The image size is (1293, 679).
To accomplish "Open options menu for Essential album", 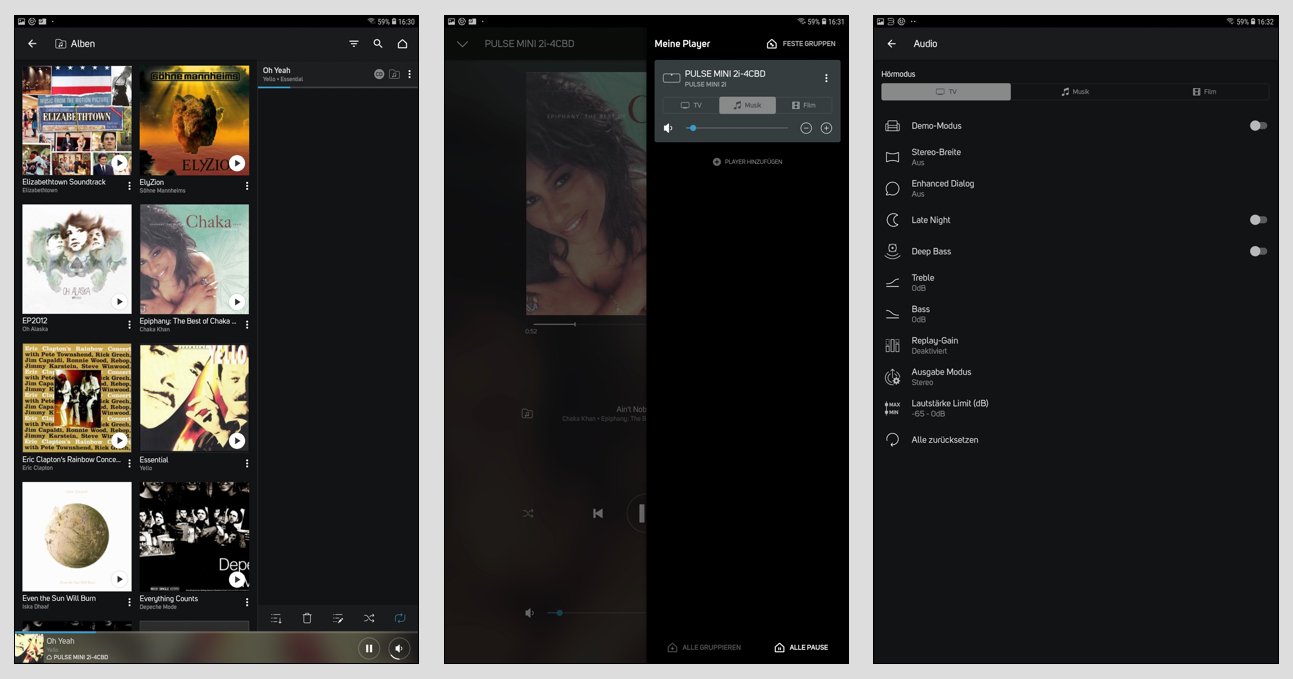I will tap(247, 464).
